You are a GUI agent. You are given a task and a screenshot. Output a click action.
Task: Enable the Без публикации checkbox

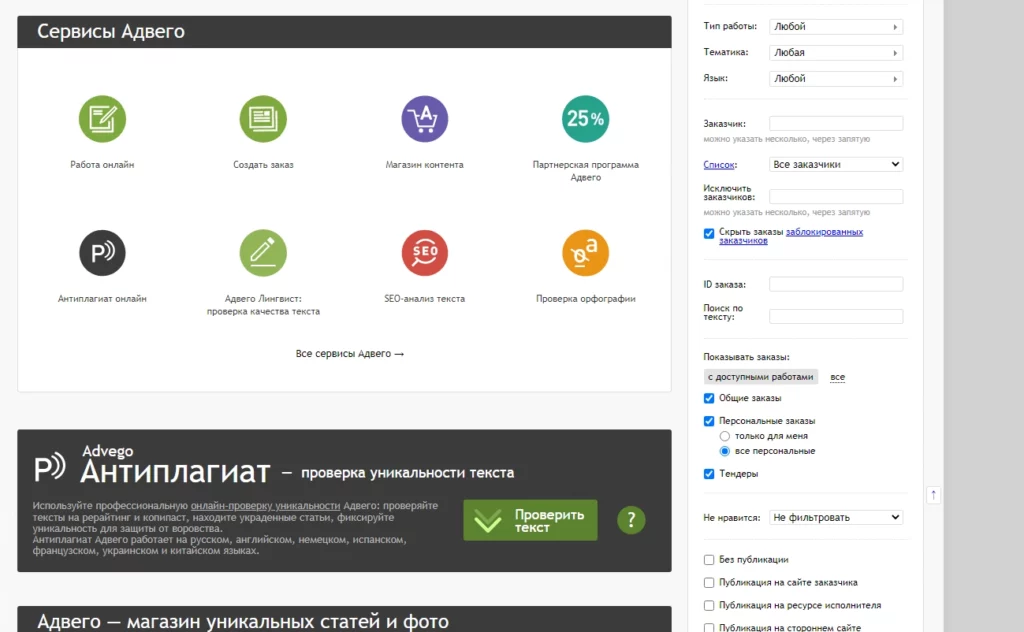[x=709, y=560]
